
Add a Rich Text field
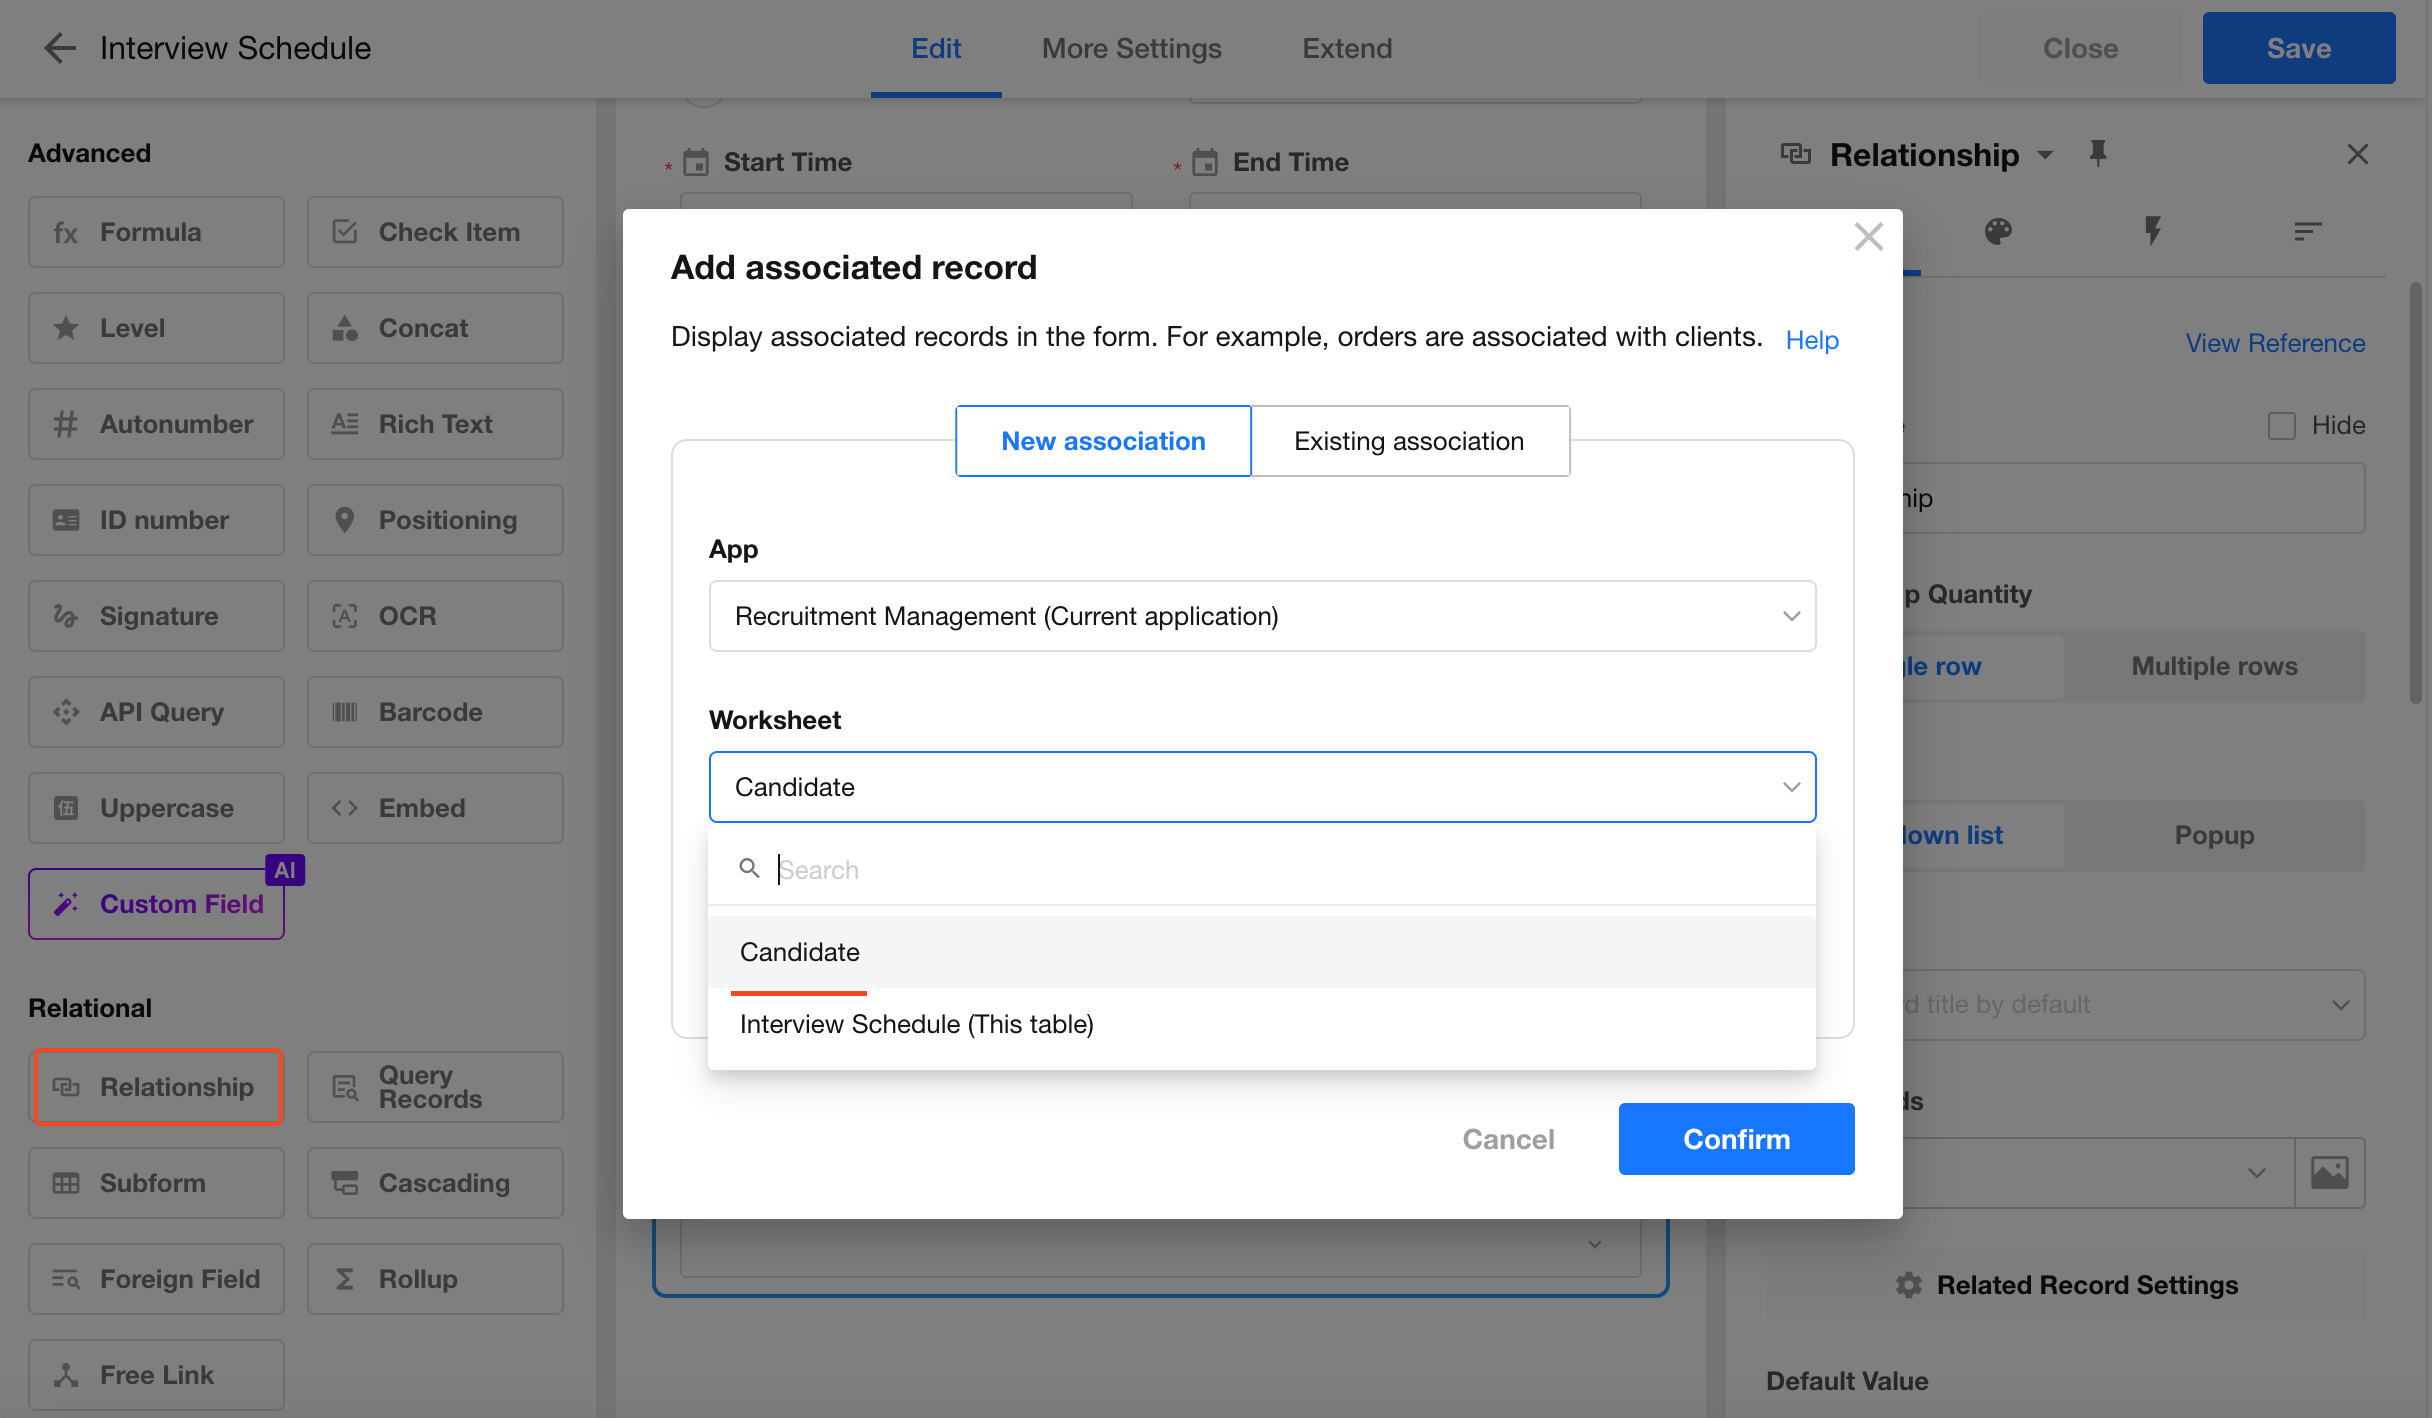pyautogui.click(x=435, y=424)
